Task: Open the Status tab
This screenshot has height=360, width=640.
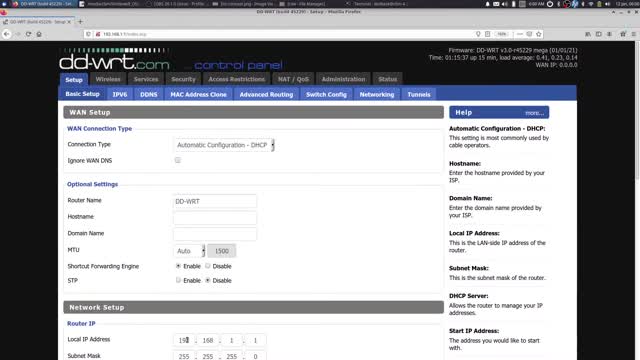Action: point(387,79)
